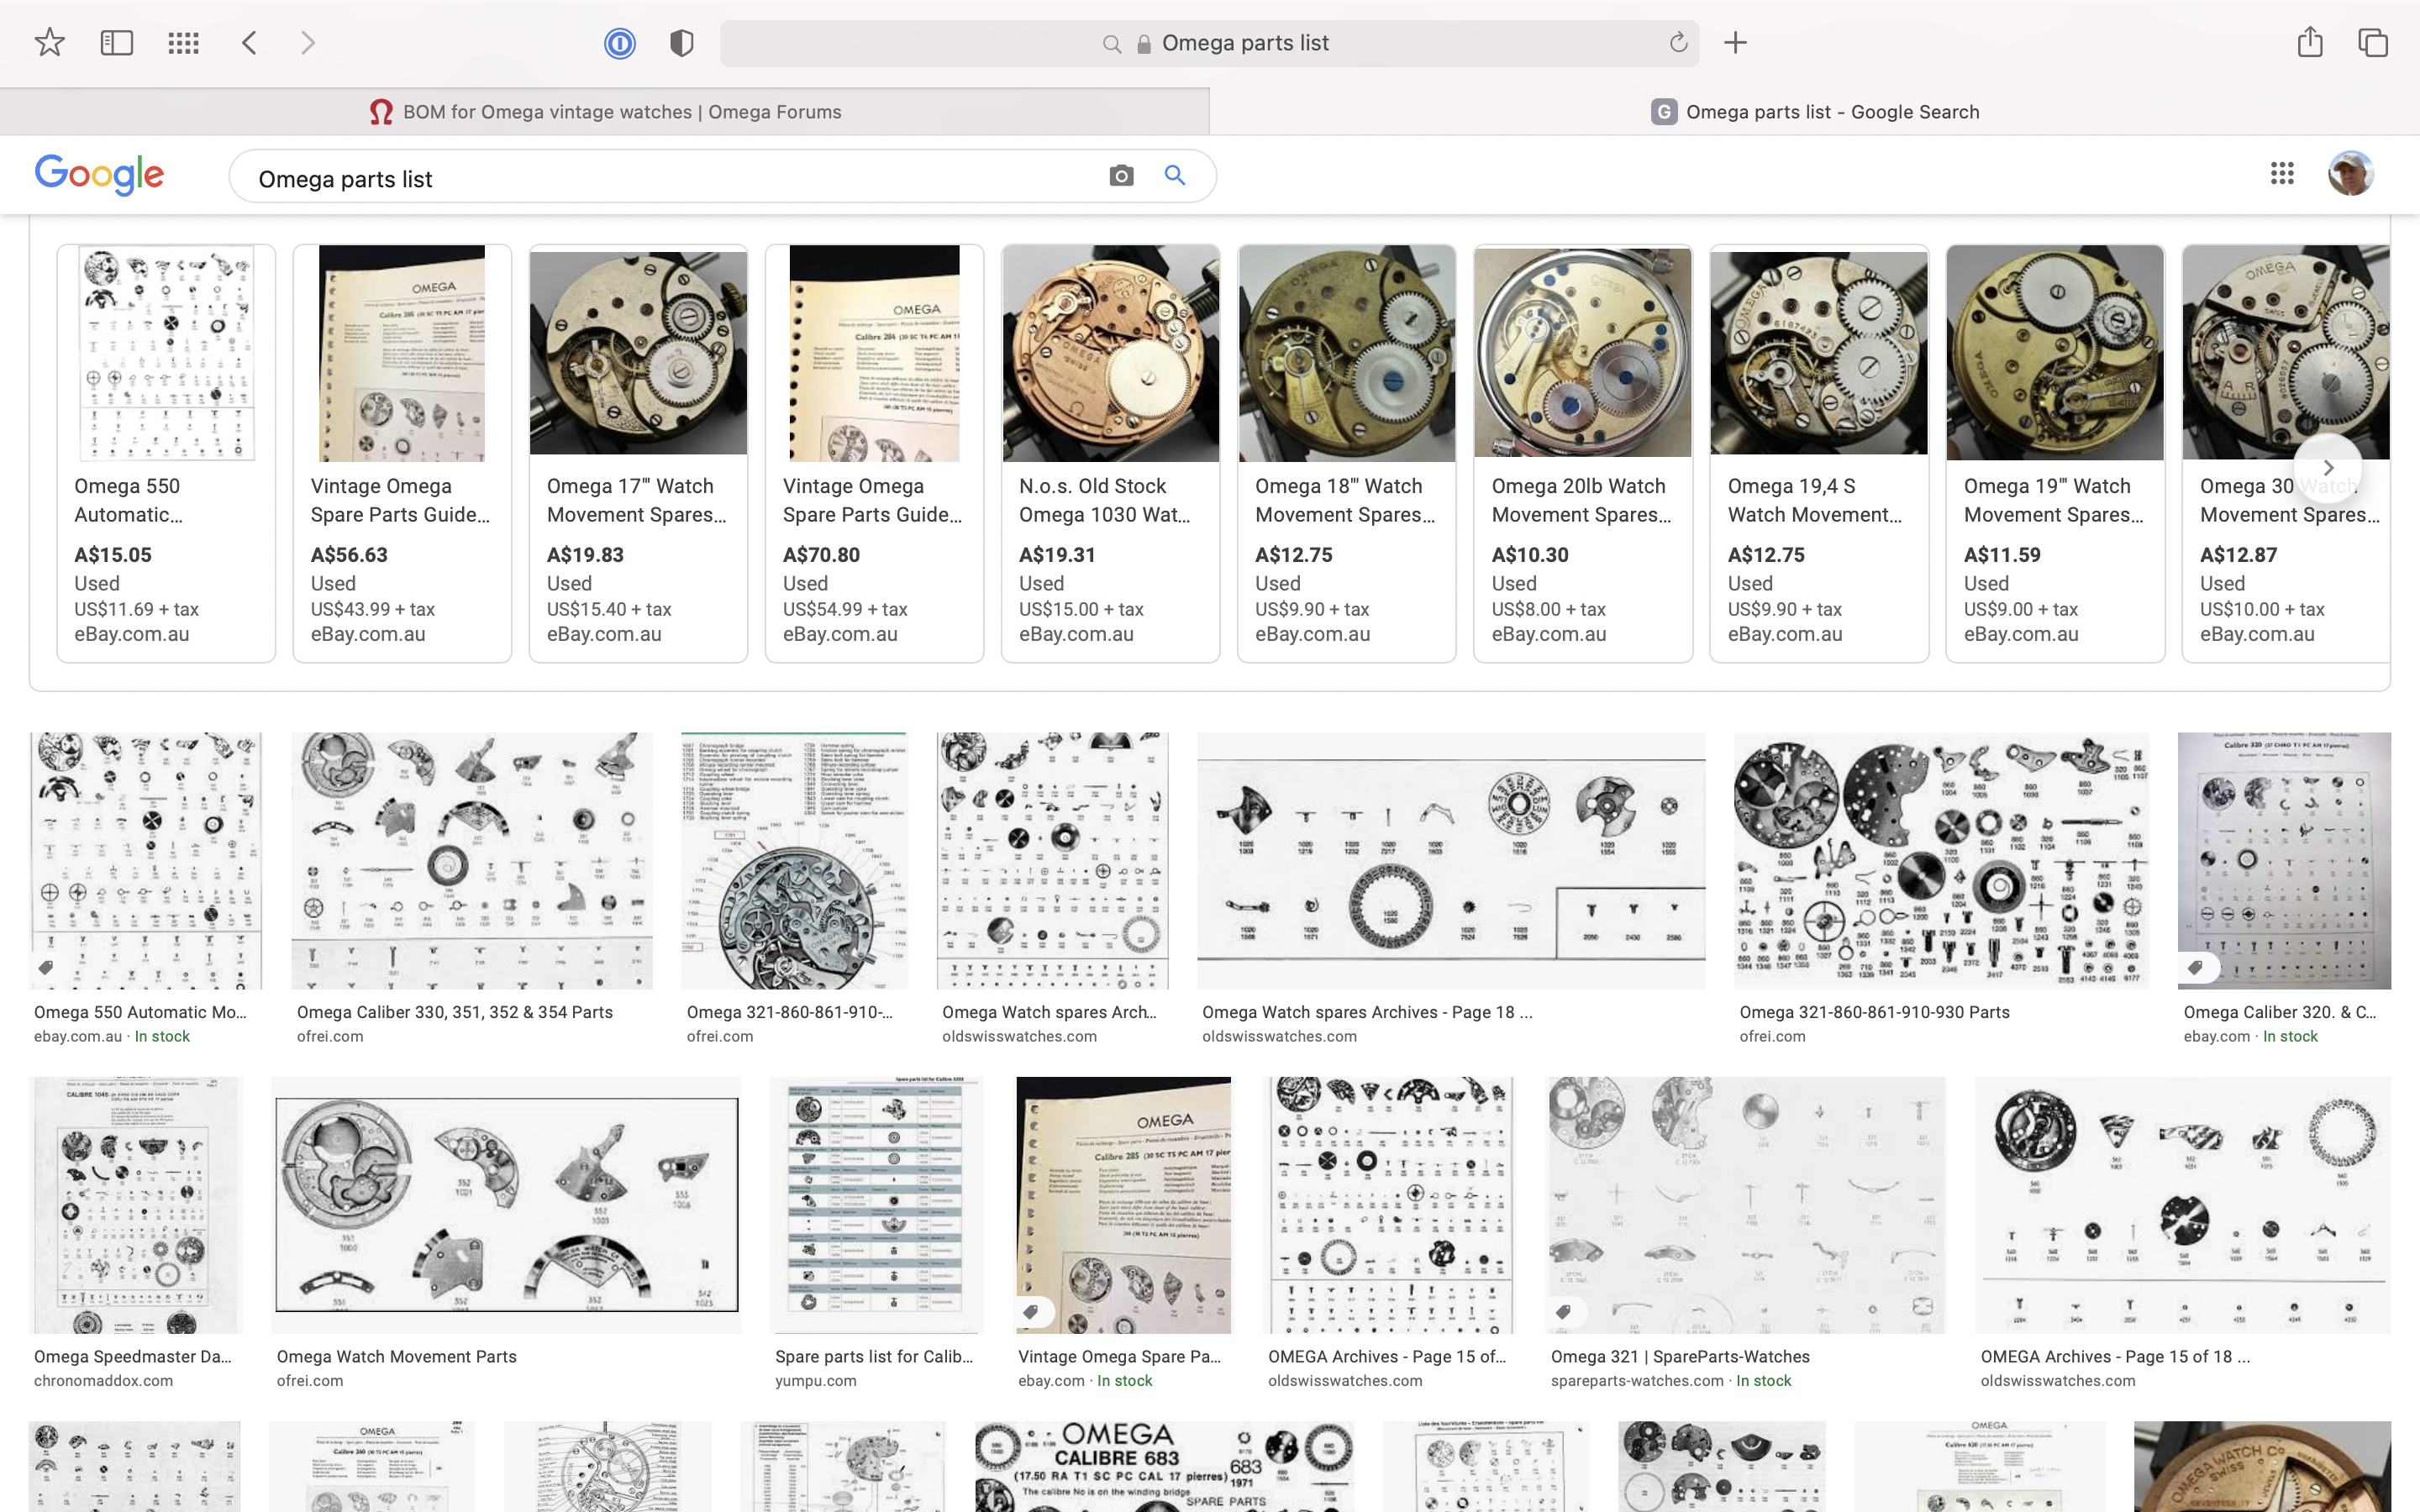Open Google account profile picture
The height and width of the screenshot is (1512, 2420).
click(x=2350, y=174)
